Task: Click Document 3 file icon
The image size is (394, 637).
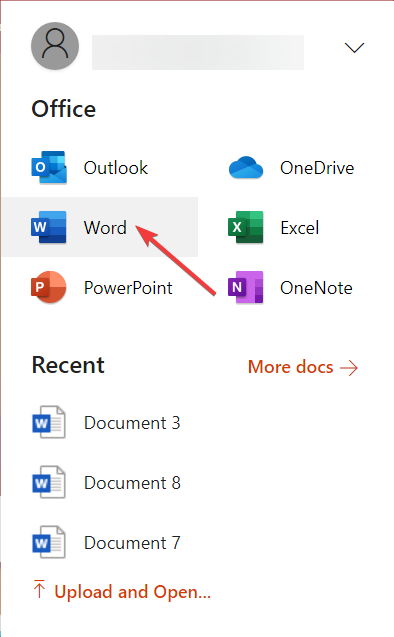Action: tap(49, 422)
